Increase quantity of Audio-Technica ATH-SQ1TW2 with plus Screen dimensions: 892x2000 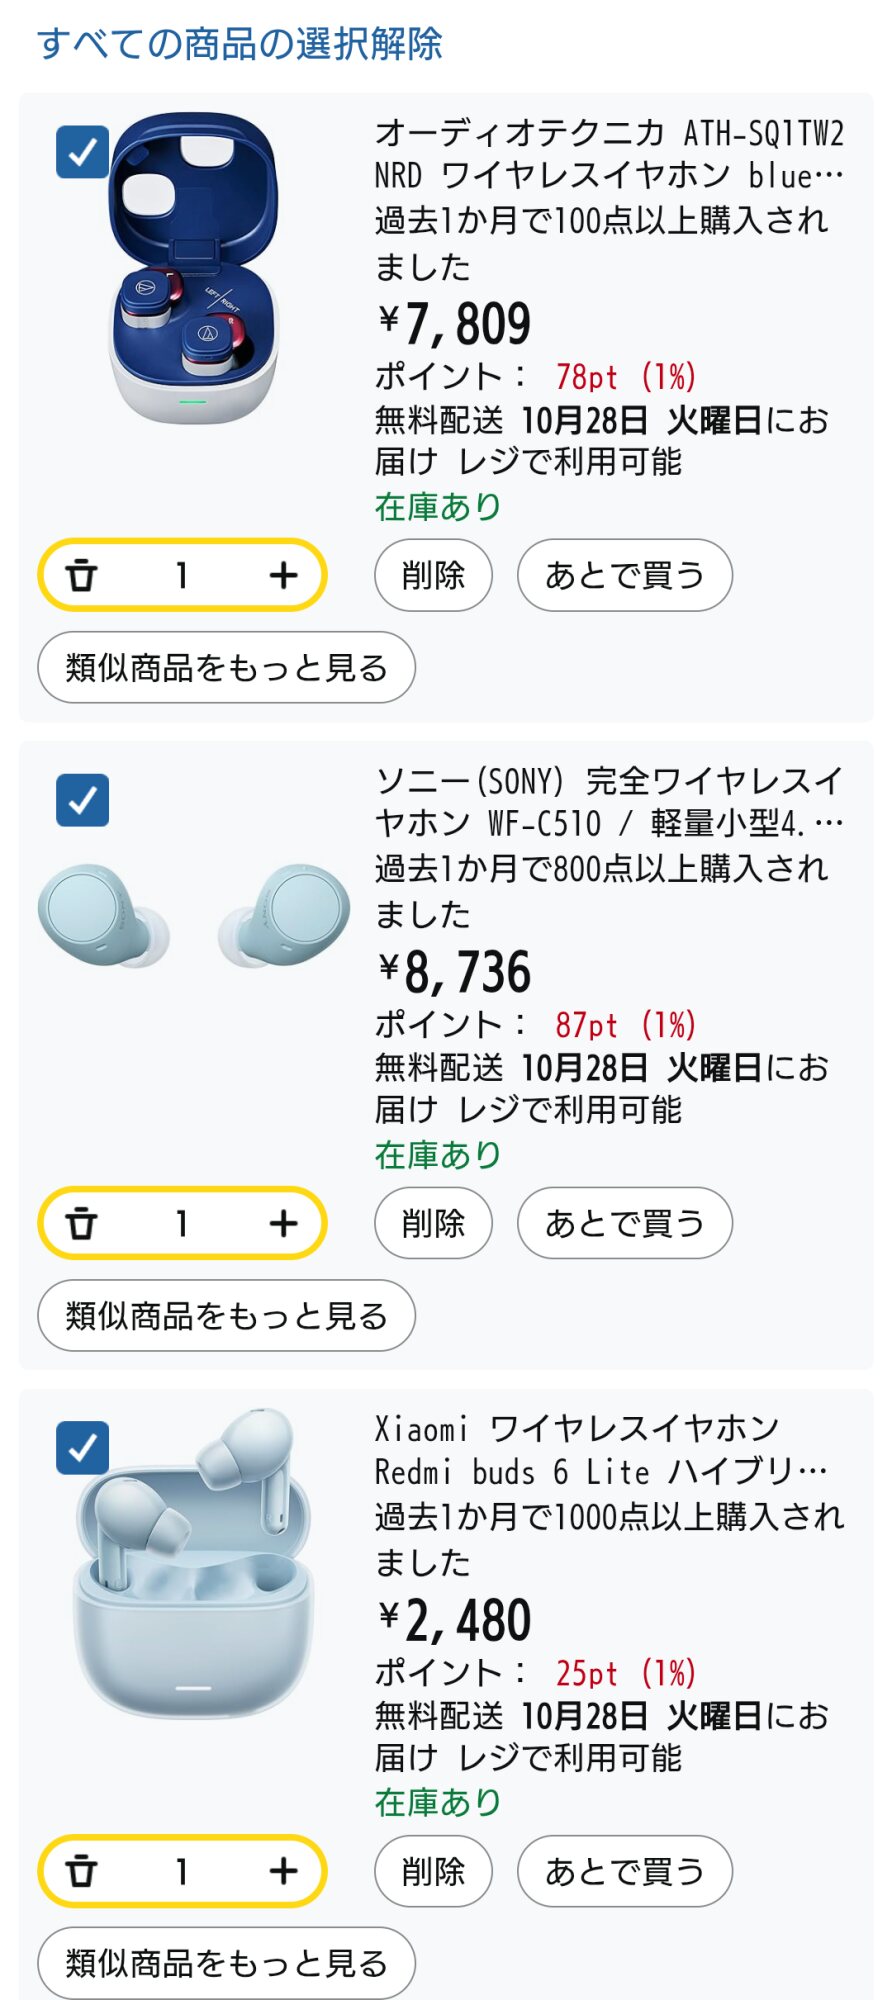pos(284,576)
